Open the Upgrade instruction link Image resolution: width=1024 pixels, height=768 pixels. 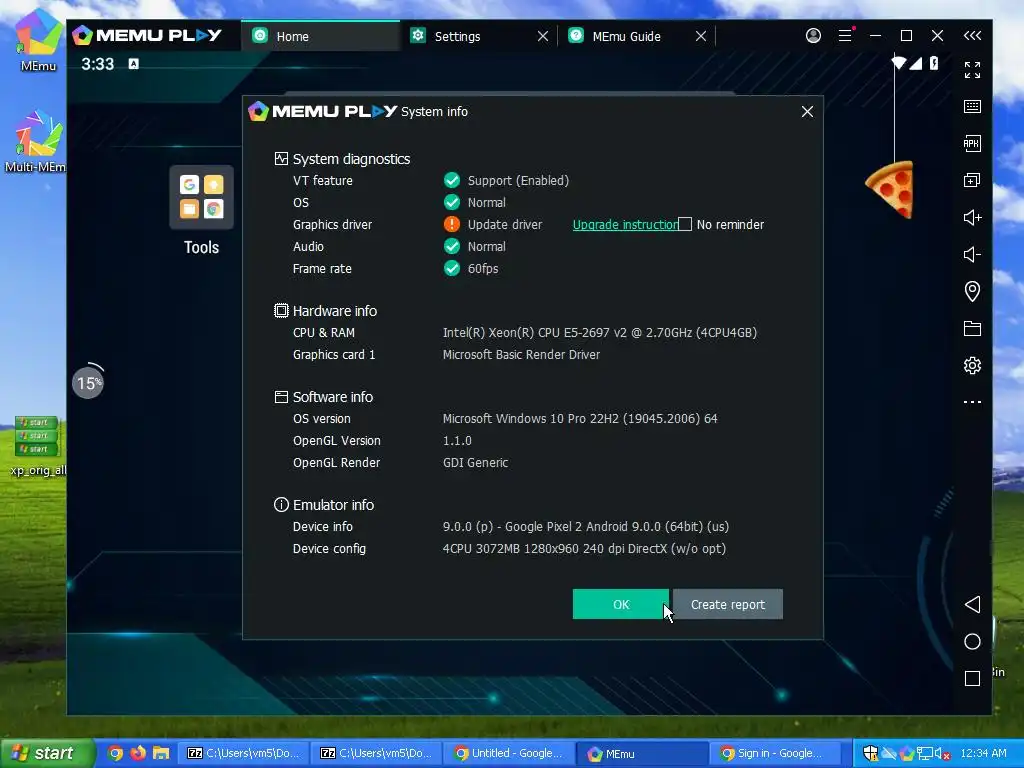625,224
